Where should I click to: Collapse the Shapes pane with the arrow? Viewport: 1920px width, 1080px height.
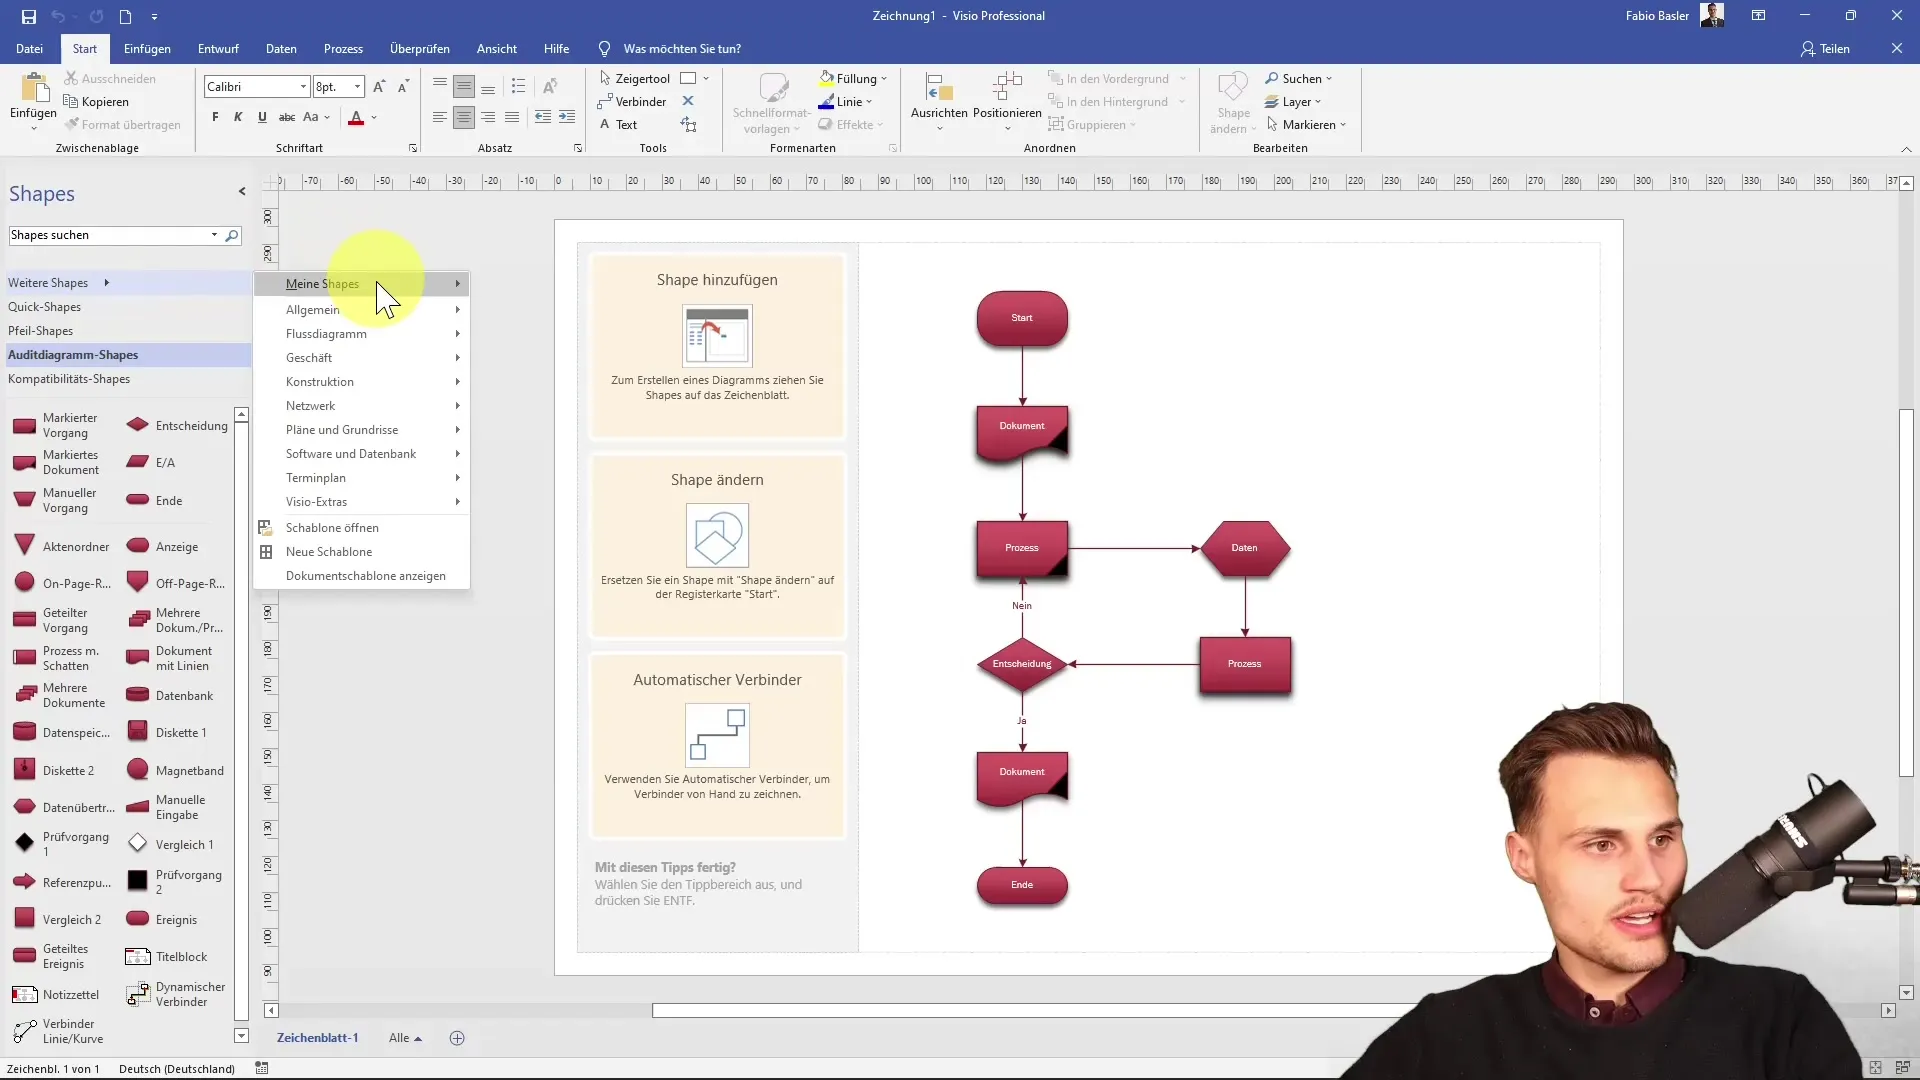point(242,191)
